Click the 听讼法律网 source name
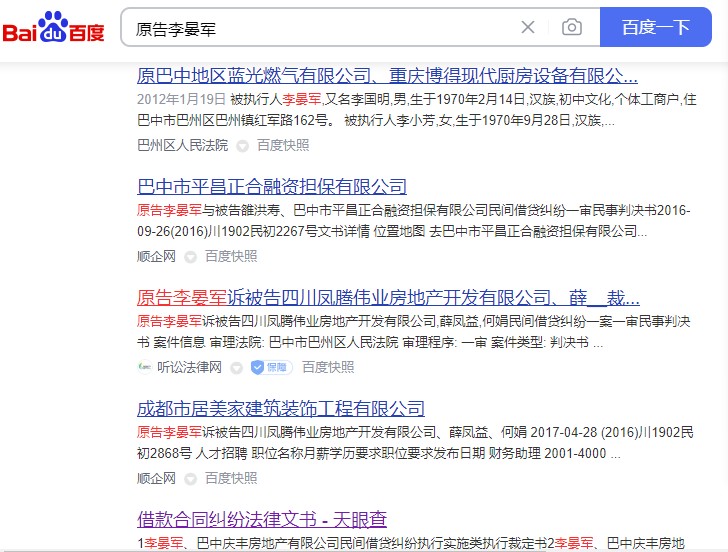 pyautogui.click(x=189, y=367)
